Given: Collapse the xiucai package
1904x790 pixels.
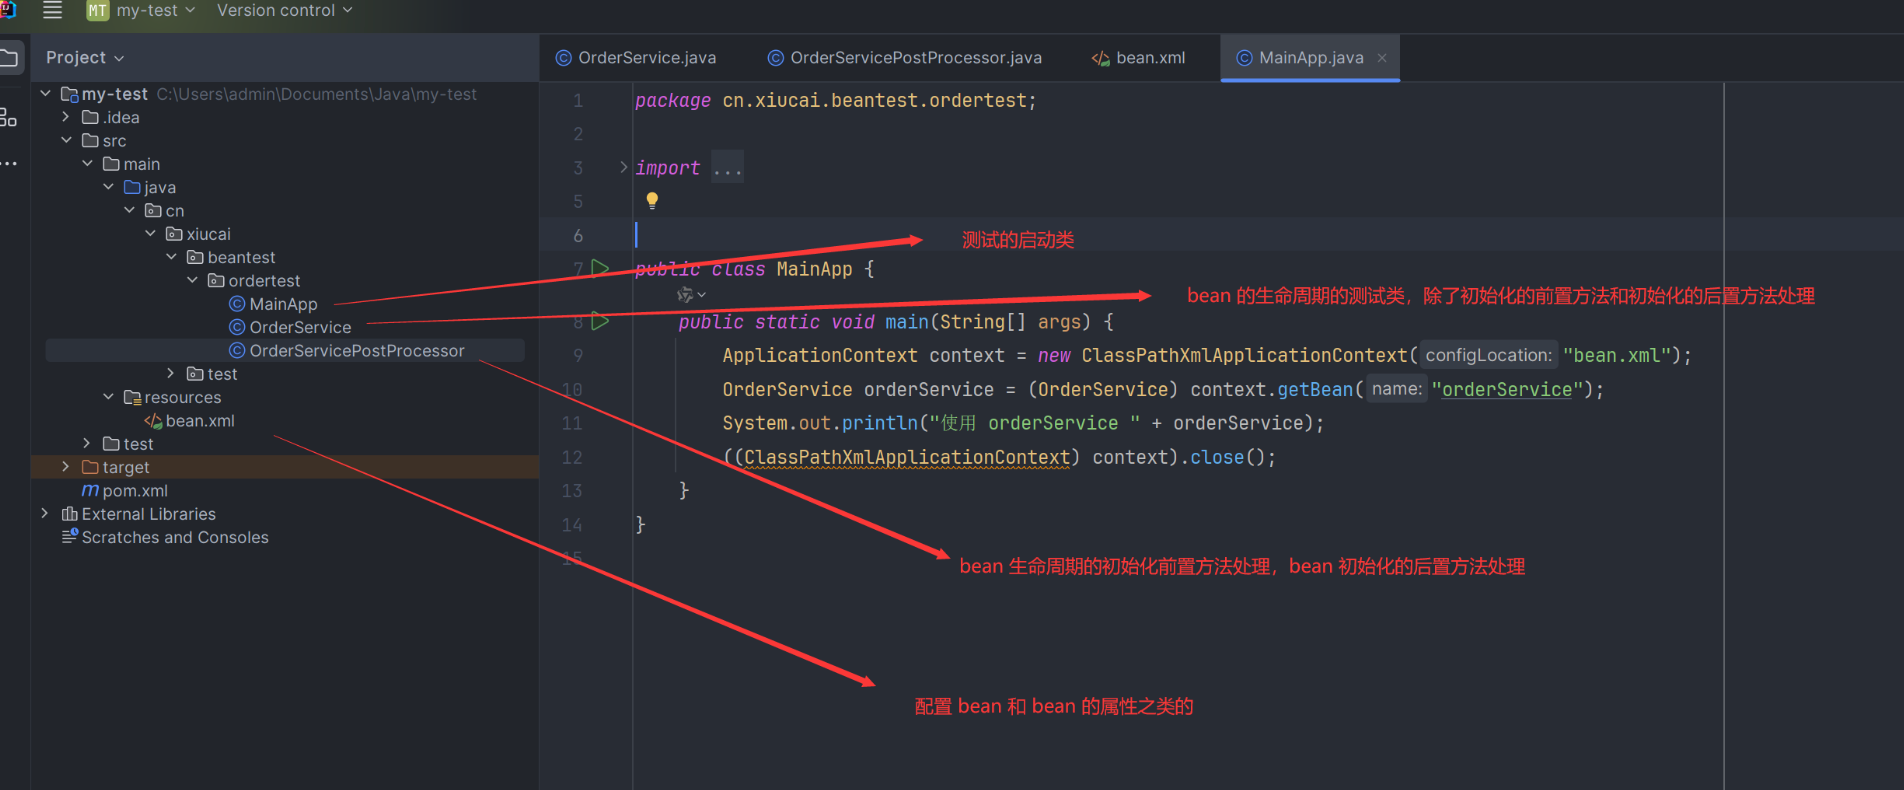Looking at the screenshot, I should 150,234.
